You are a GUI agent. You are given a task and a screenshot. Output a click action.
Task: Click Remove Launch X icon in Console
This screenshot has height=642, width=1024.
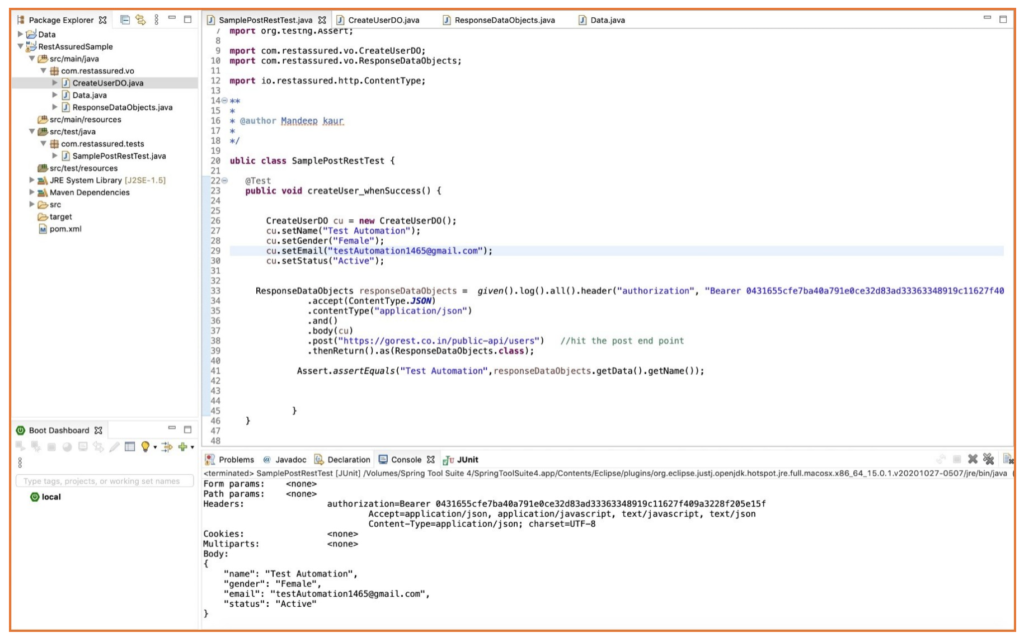(972, 459)
